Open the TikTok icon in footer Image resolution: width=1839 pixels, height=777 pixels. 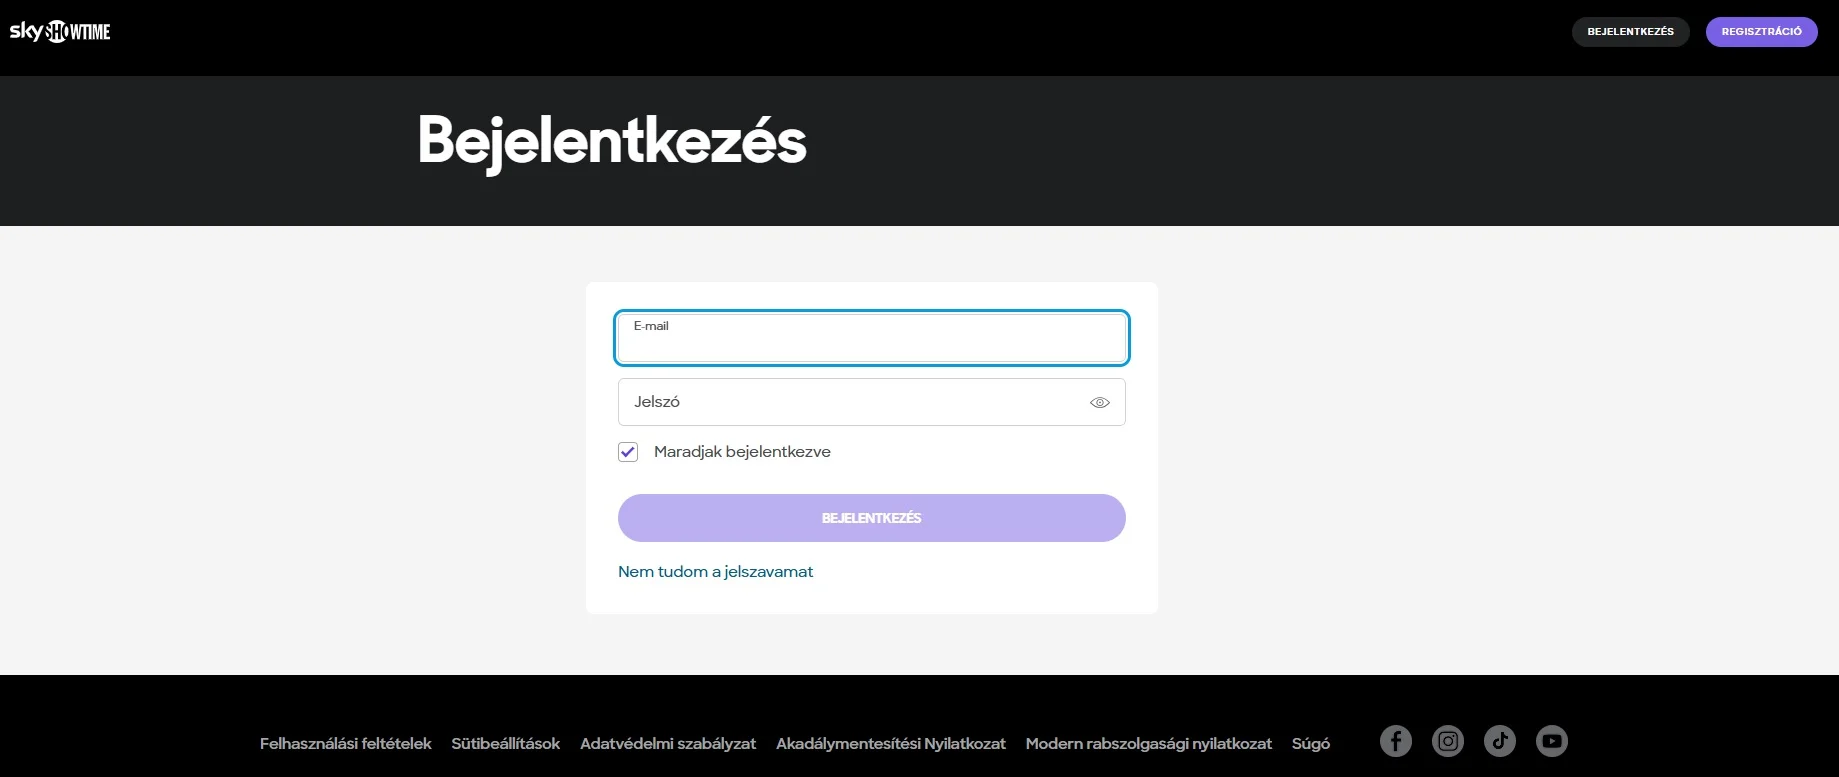(1500, 741)
